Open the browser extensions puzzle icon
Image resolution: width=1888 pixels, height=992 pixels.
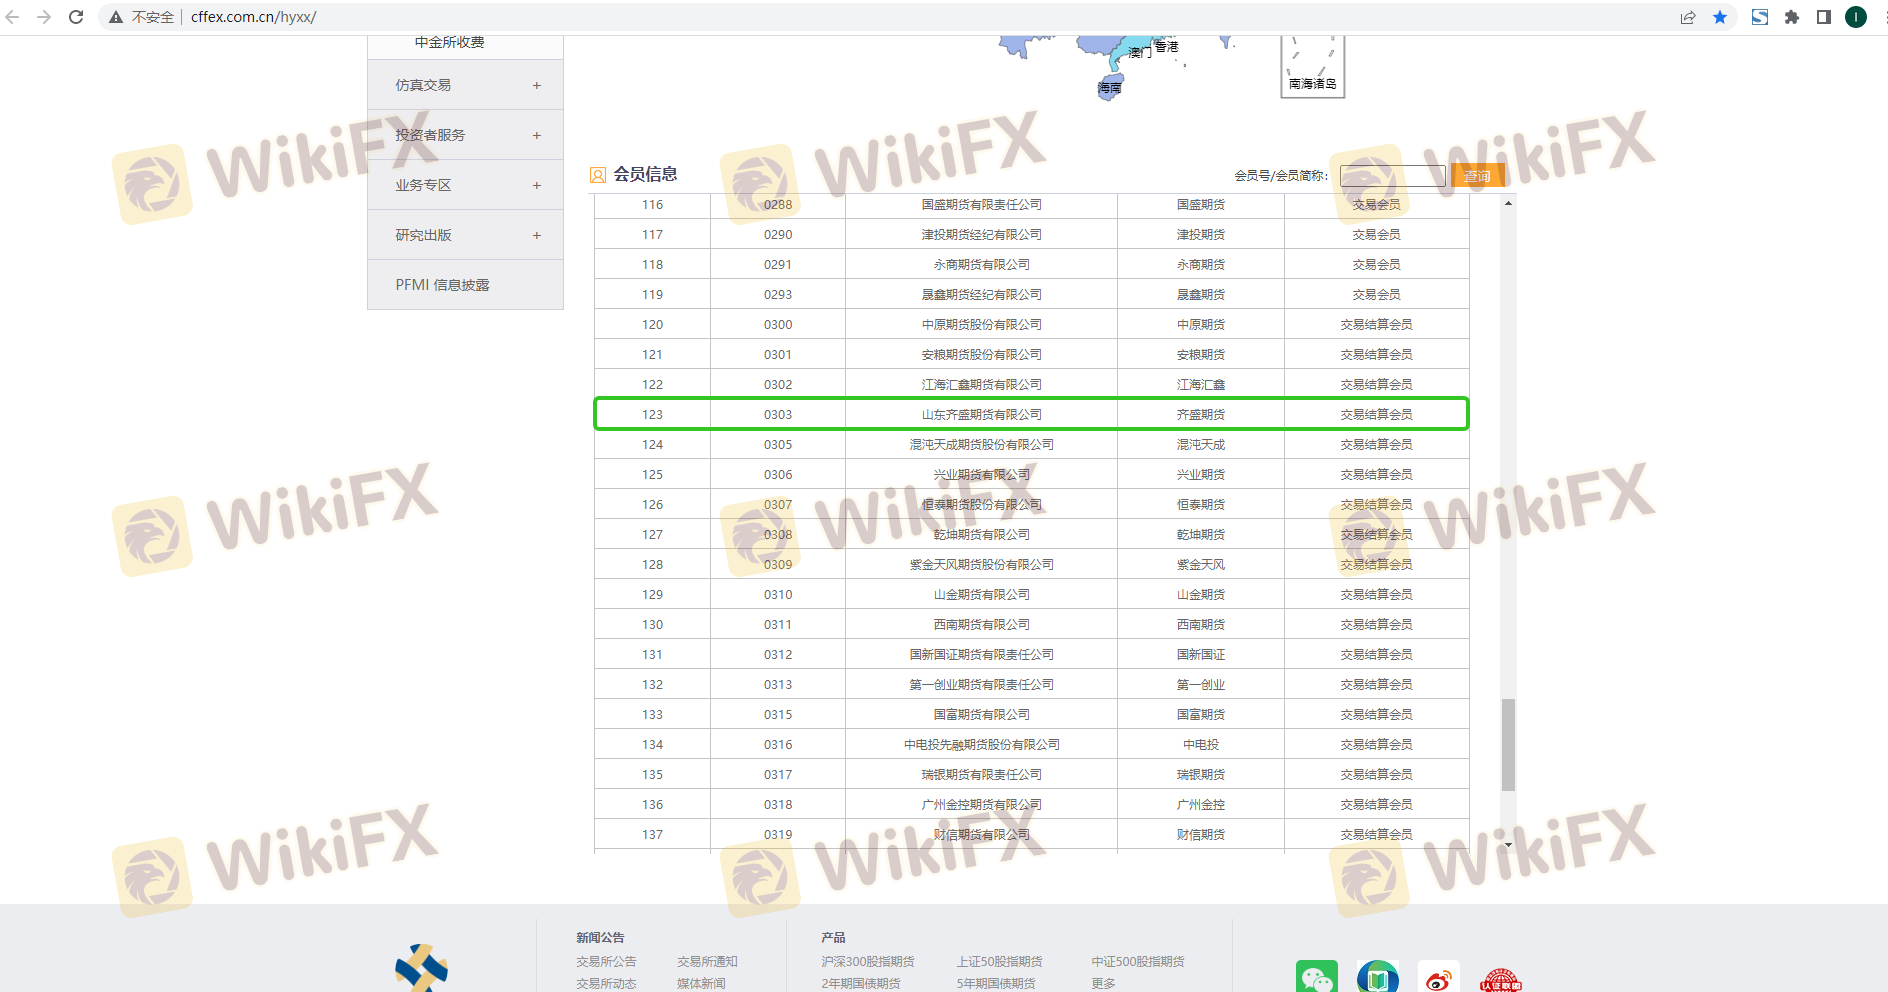coord(1792,17)
